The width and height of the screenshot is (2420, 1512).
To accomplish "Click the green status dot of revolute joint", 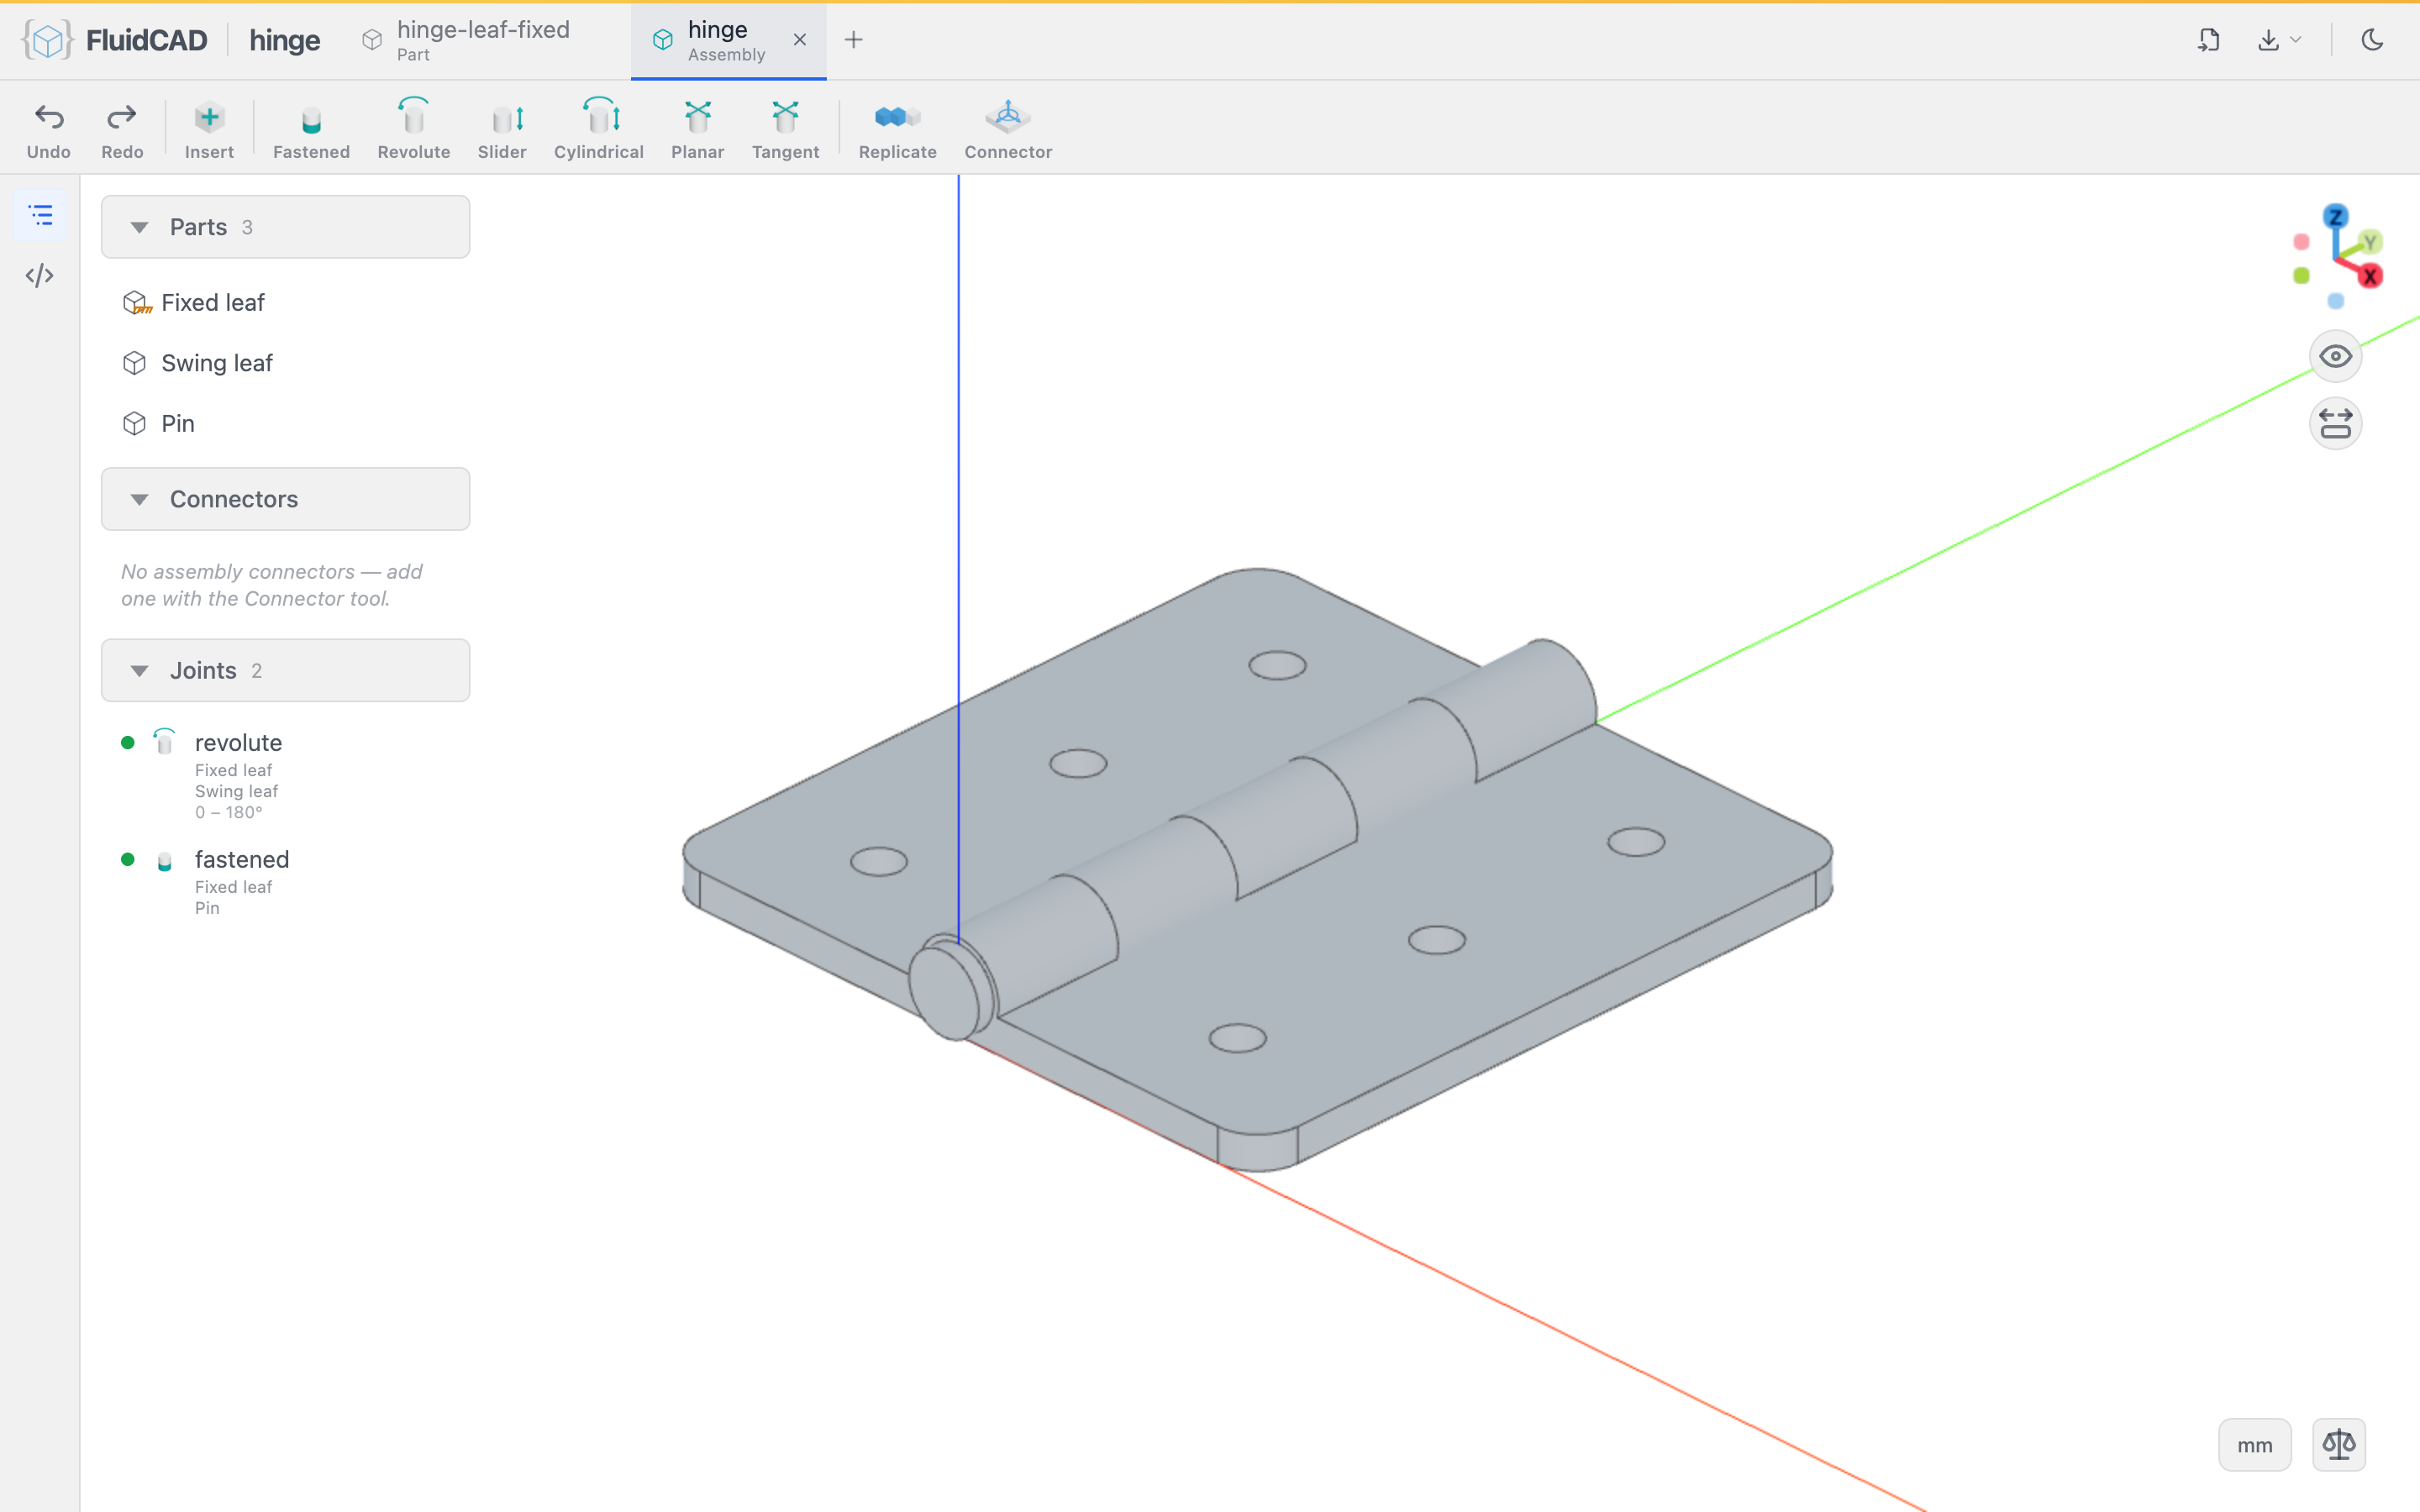I will (128, 742).
